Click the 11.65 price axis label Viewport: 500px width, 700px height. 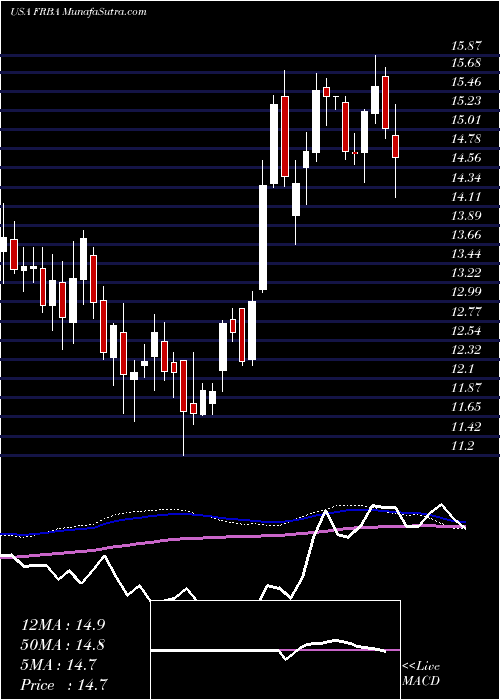[x=466, y=407]
